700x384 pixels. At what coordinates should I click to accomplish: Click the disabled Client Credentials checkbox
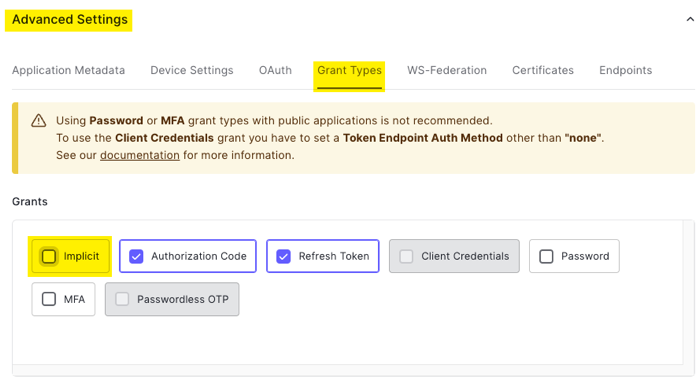click(406, 256)
